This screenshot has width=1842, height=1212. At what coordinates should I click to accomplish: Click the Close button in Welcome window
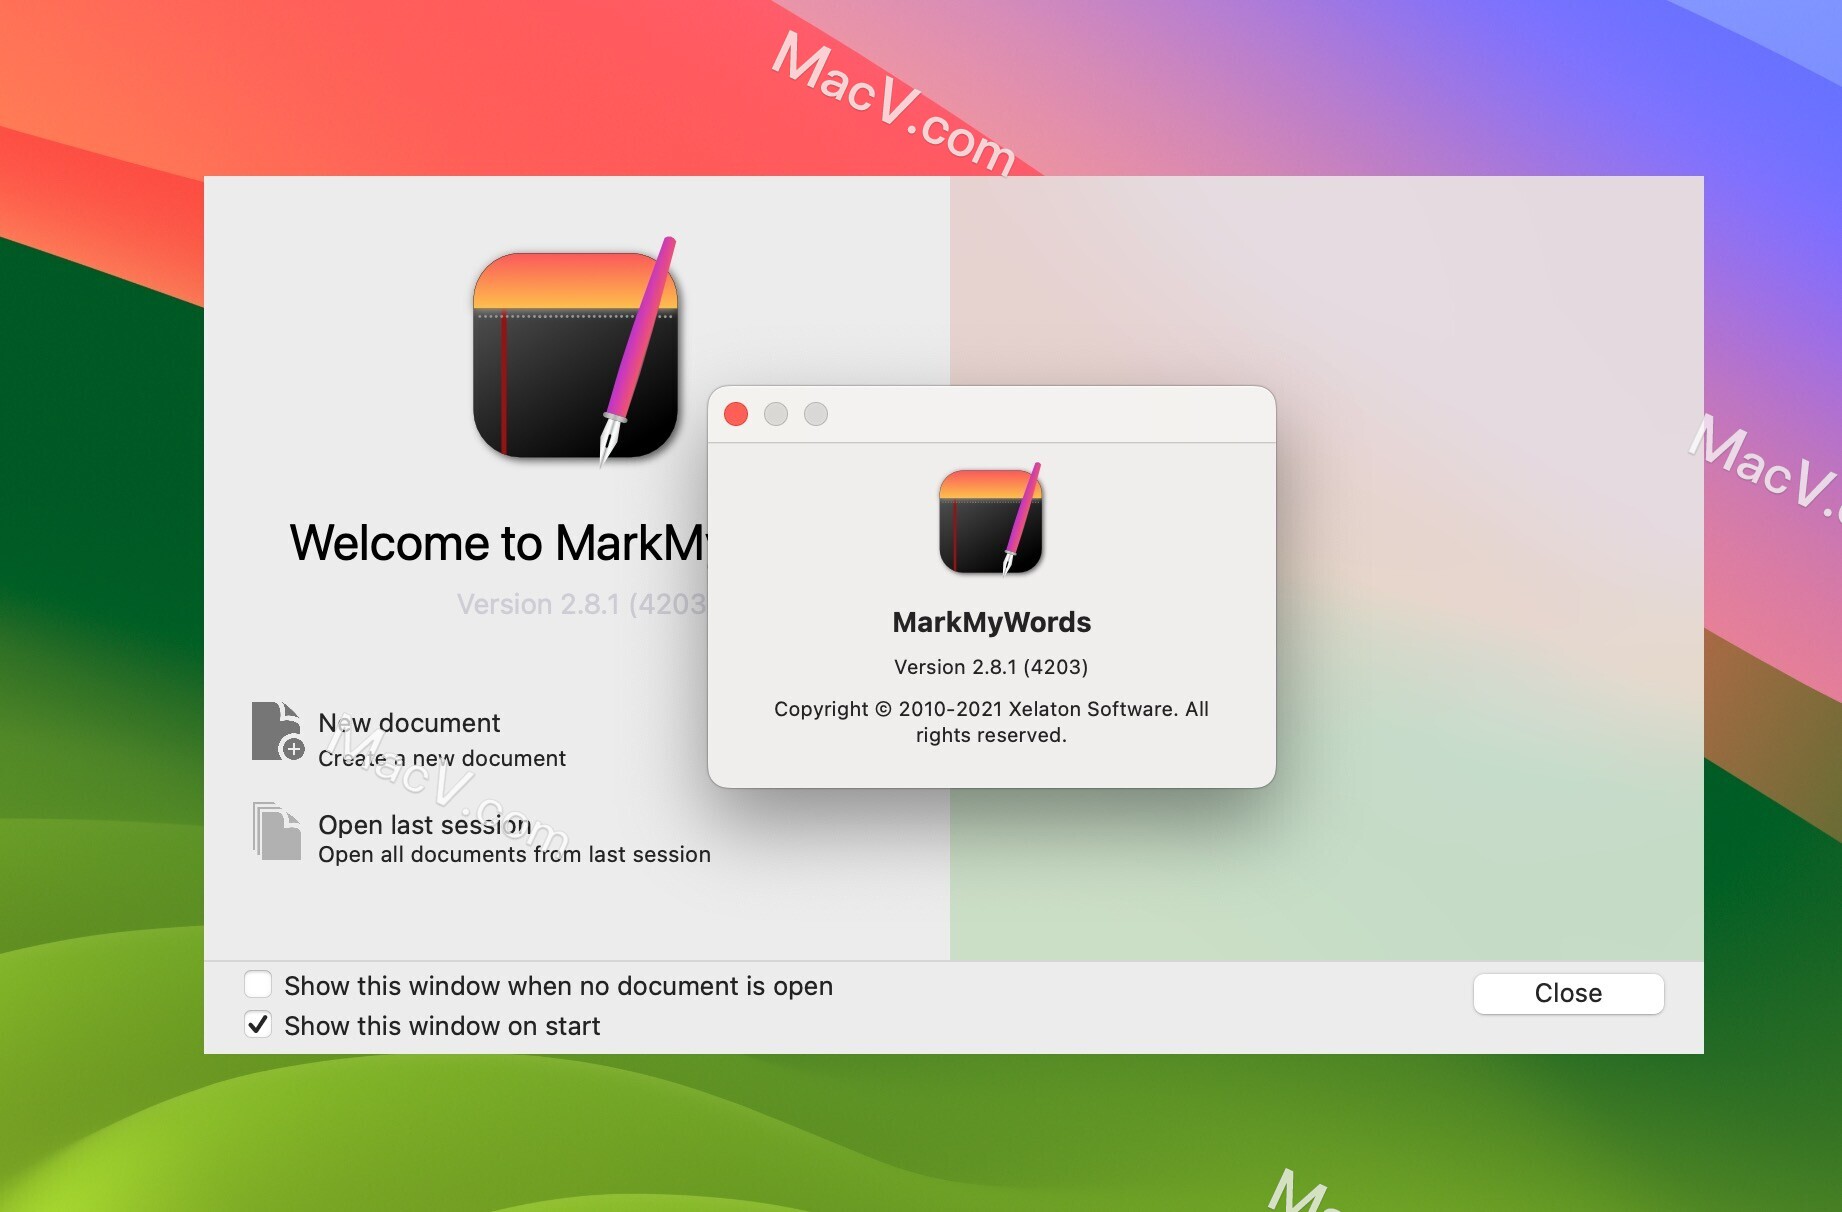[1568, 993]
